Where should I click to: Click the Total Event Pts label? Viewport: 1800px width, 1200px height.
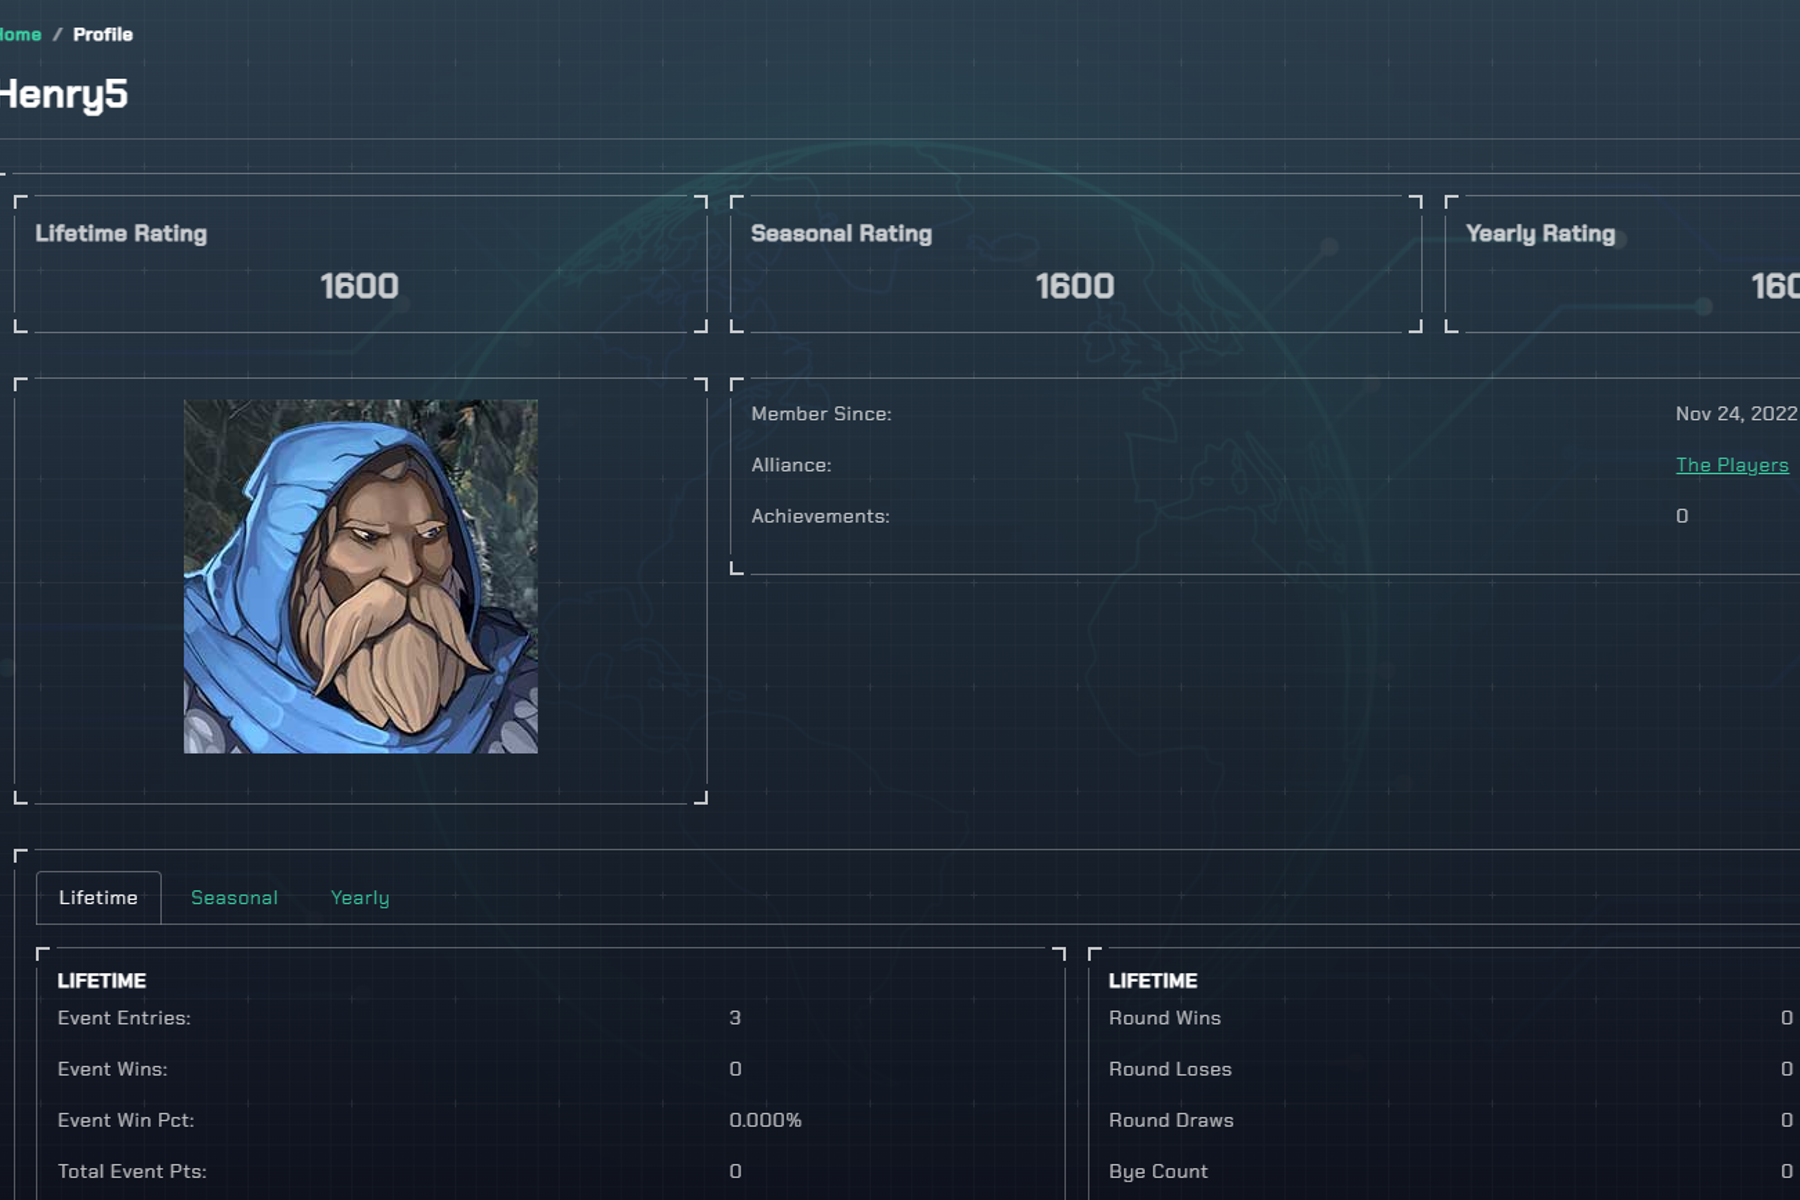click(x=132, y=1171)
